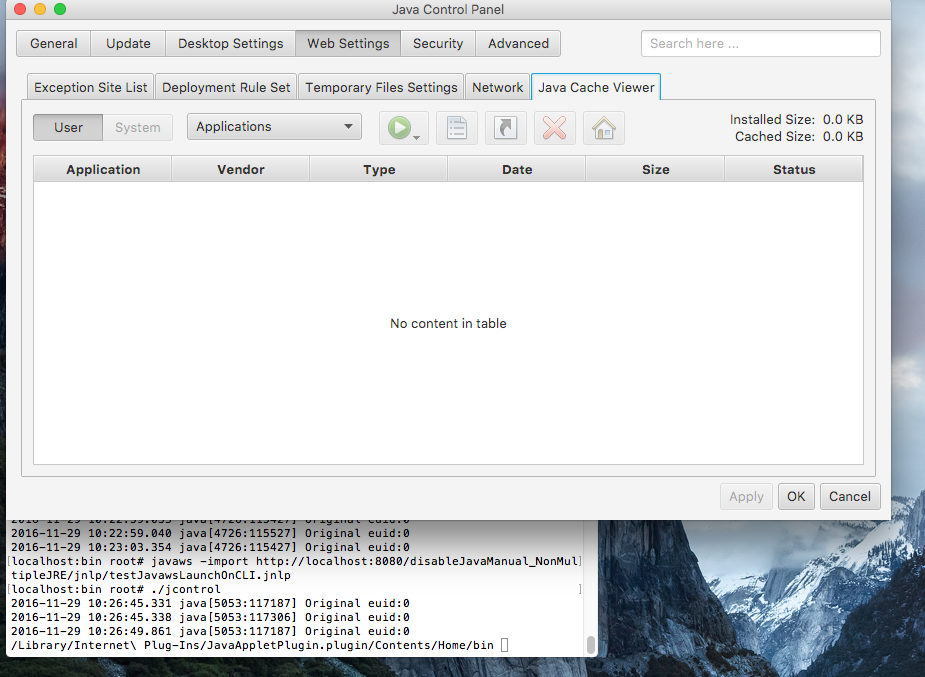
Task: Click the Terminal line with timestamp 10:26:49.861
Action: (x=210, y=631)
